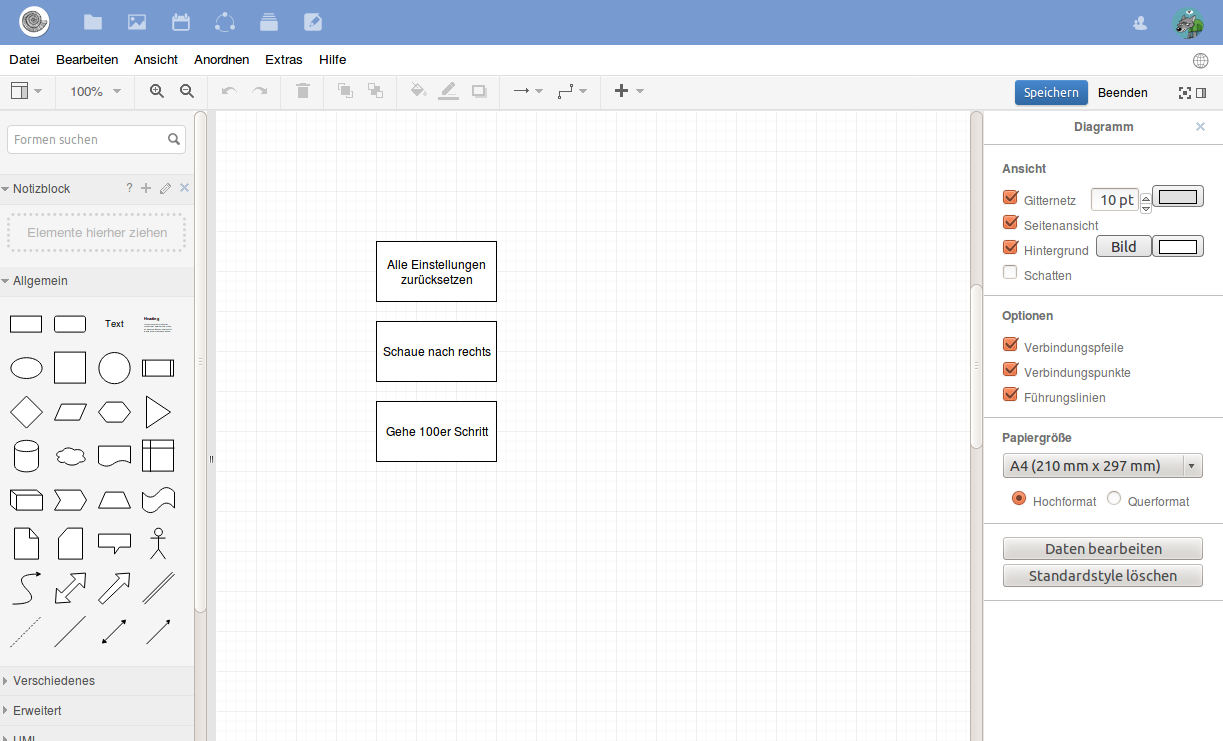Click the delete trash can icon
This screenshot has height=741, width=1223.
pos(303,91)
